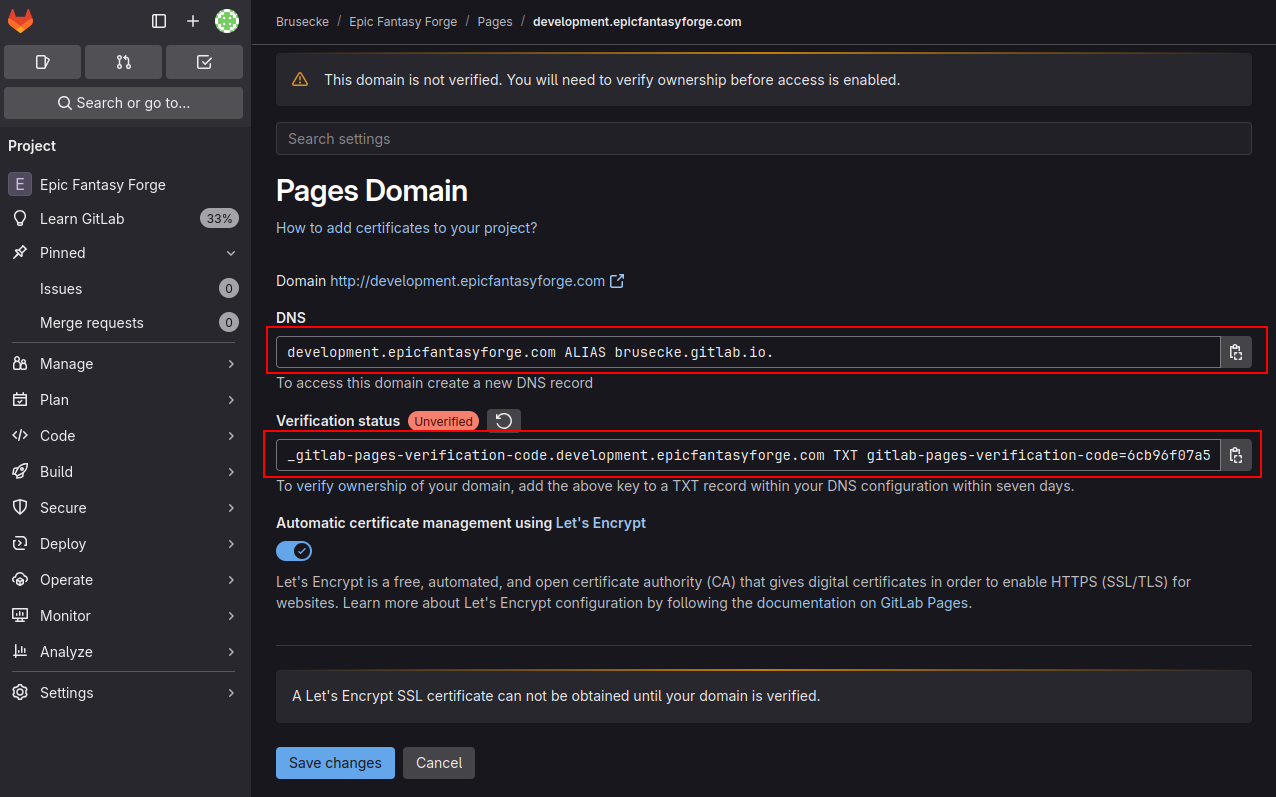Click the Cancel button
Screen dimensions: 1276x797
point(439,763)
